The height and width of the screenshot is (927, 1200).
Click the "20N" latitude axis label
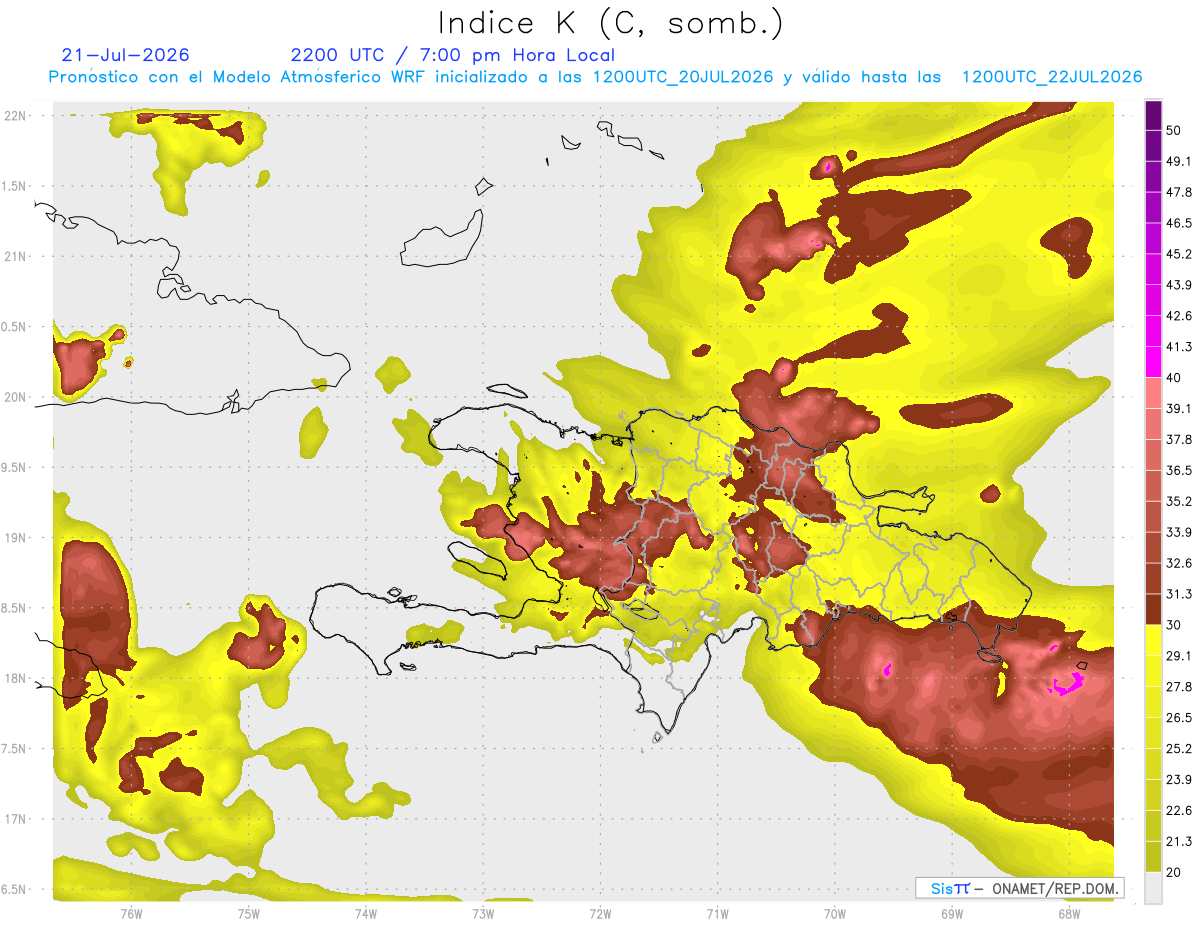16,397
